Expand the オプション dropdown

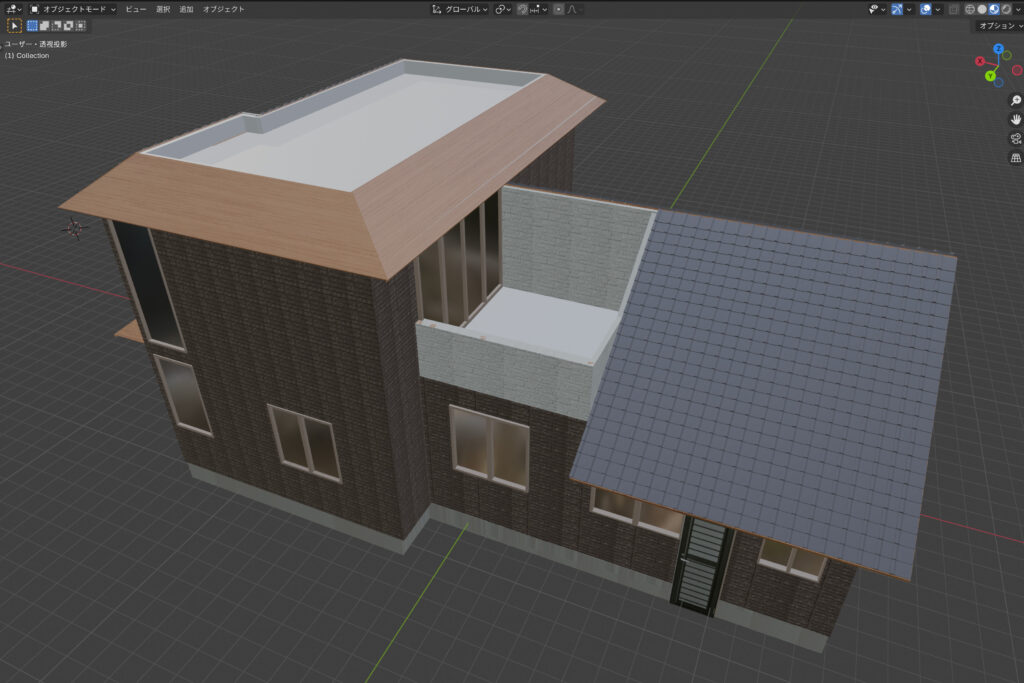[998, 25]
